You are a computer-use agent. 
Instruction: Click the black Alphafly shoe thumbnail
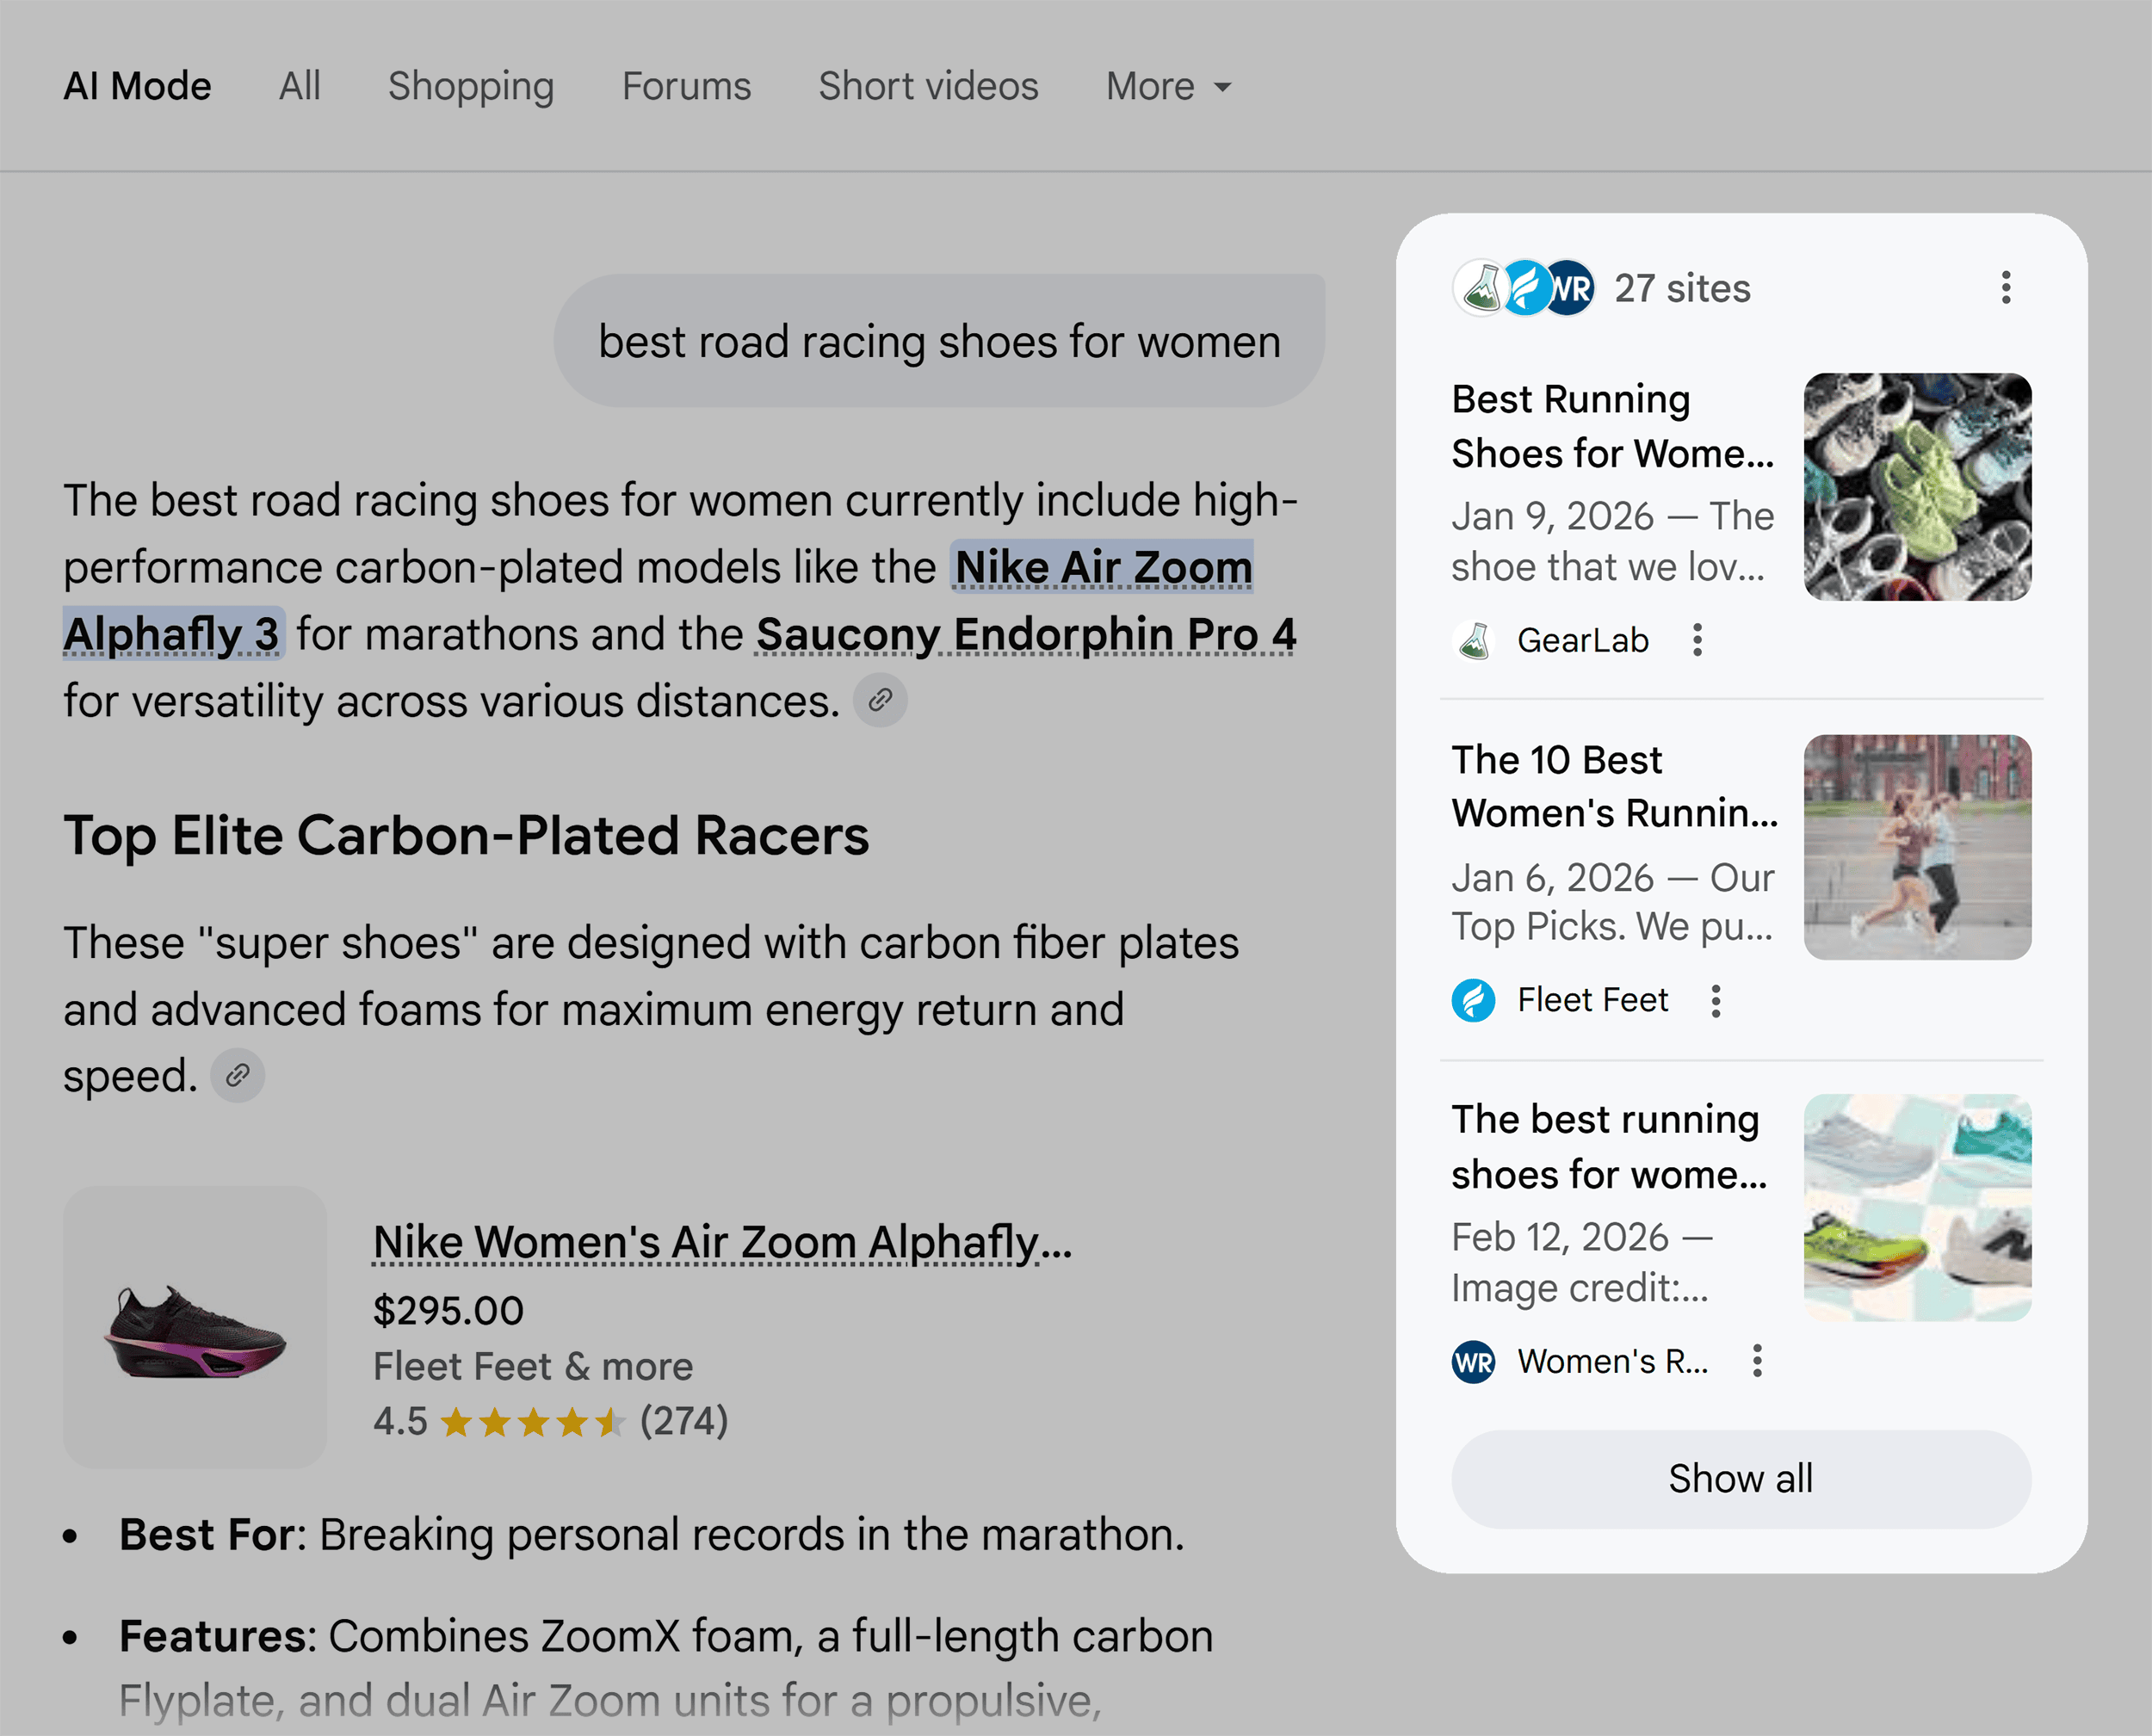[196, 1330]
